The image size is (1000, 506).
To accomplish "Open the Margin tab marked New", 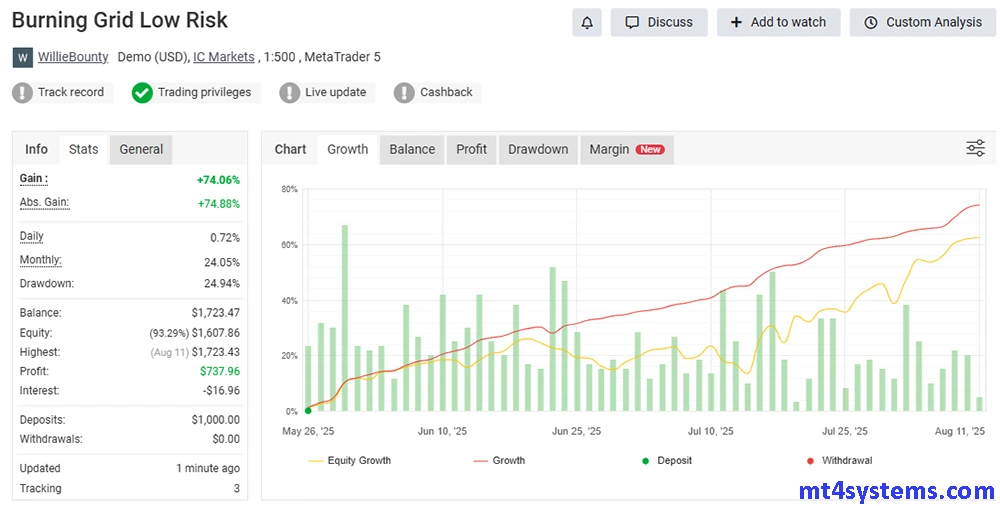I will pos(626,149).
